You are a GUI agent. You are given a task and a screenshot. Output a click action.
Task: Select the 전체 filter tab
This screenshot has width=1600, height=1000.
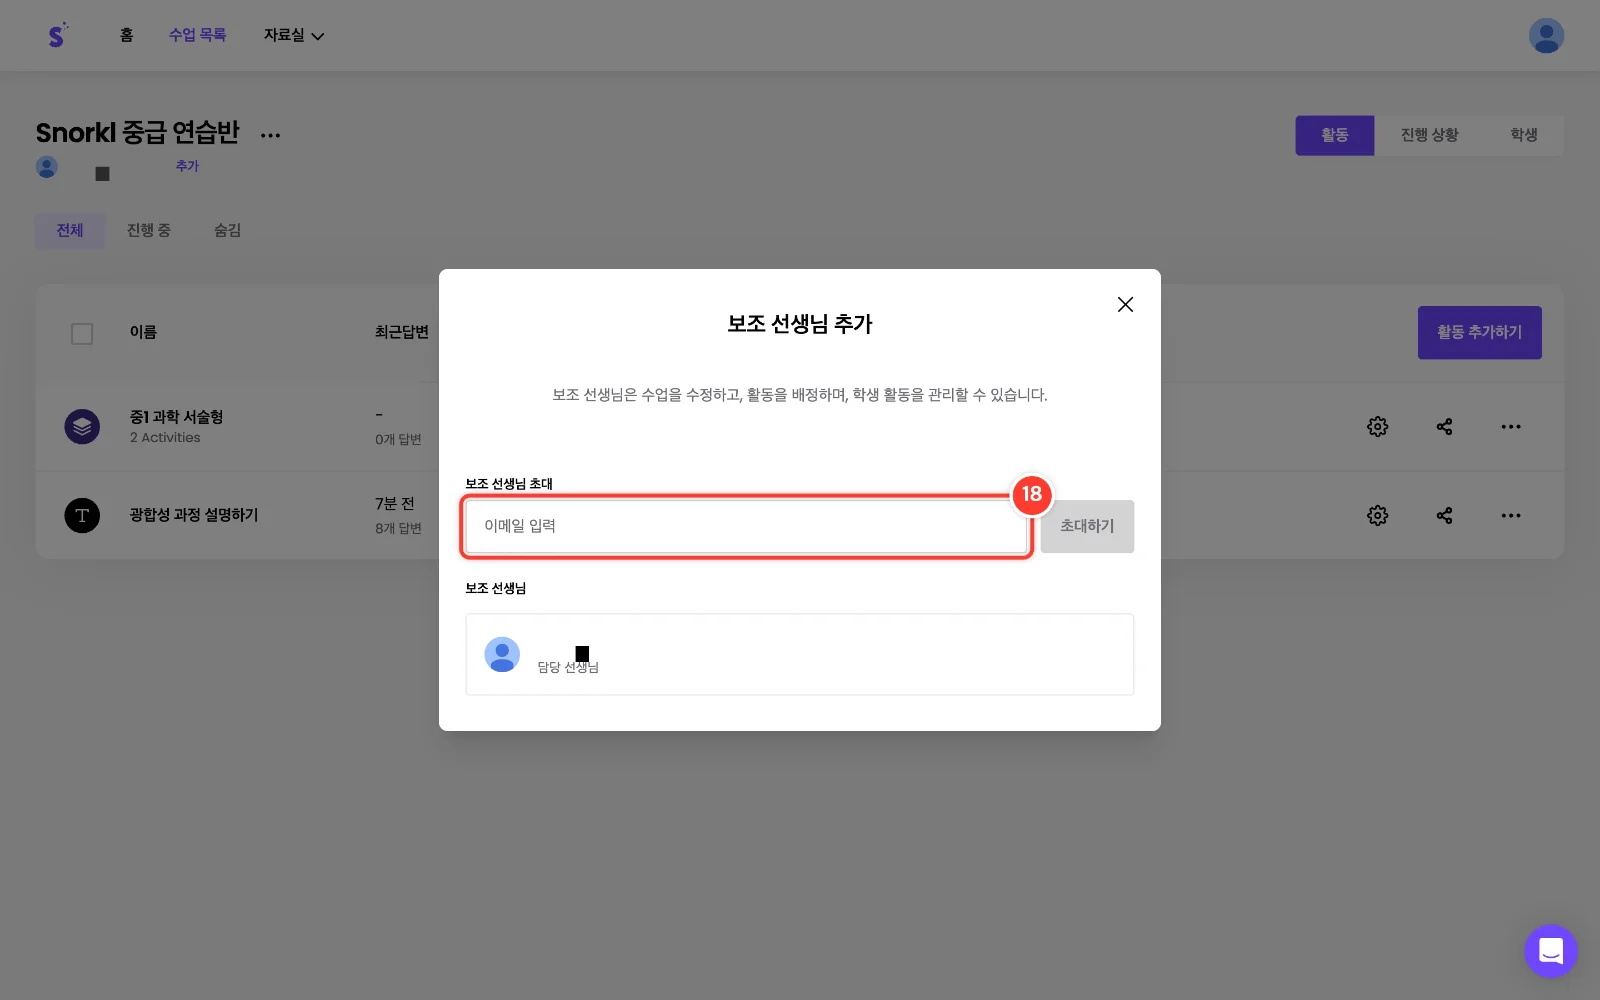(70, 231)
